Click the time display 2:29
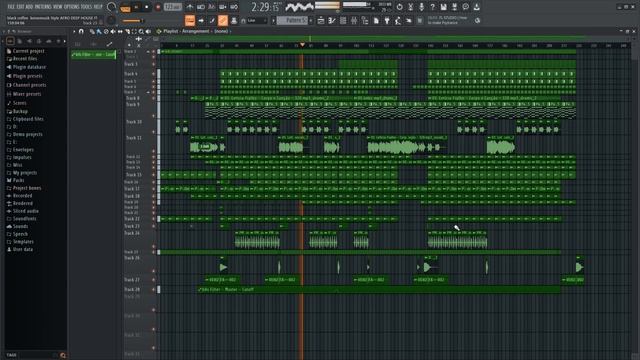Viewport: 640px width, 360px height. [265, 7]
